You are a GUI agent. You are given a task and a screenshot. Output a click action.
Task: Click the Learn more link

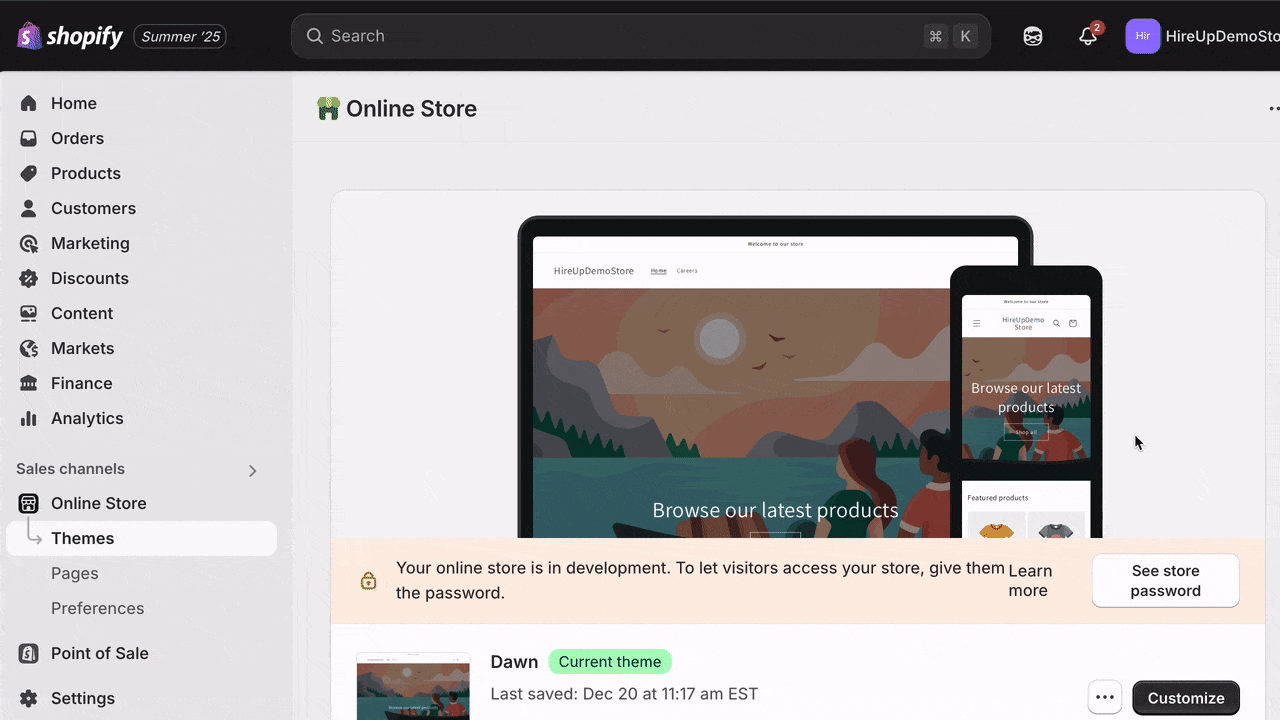click(x=1028, y=580)
